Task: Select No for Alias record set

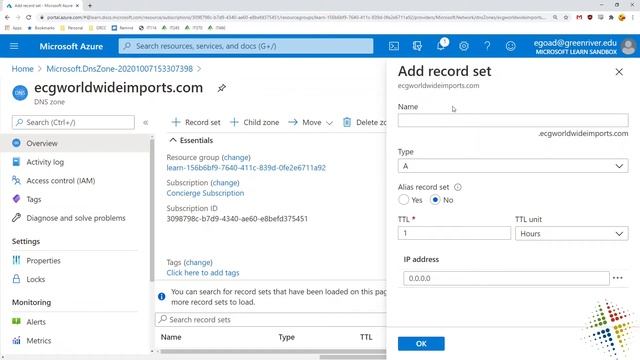Action: (x=435, y=200)
